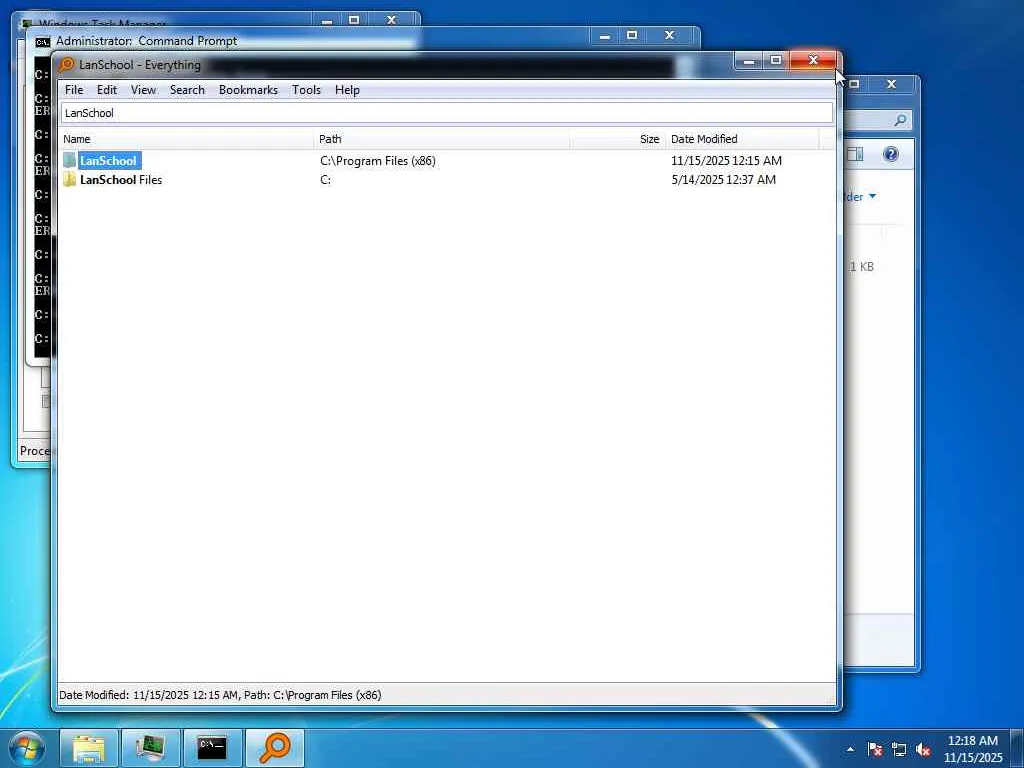Image resolution: width=1024 pixels, height=768 pixels.
Task: Select the LanSchool folder result
Action: 108,161
